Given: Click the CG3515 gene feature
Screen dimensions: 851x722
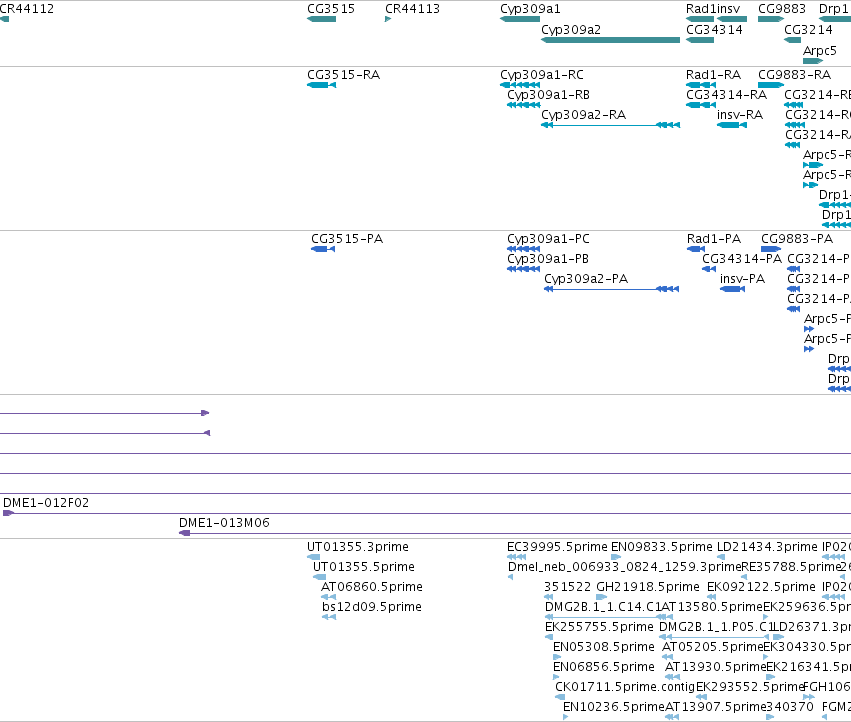Looking at the screenshot, I should (x=321, y=19).
